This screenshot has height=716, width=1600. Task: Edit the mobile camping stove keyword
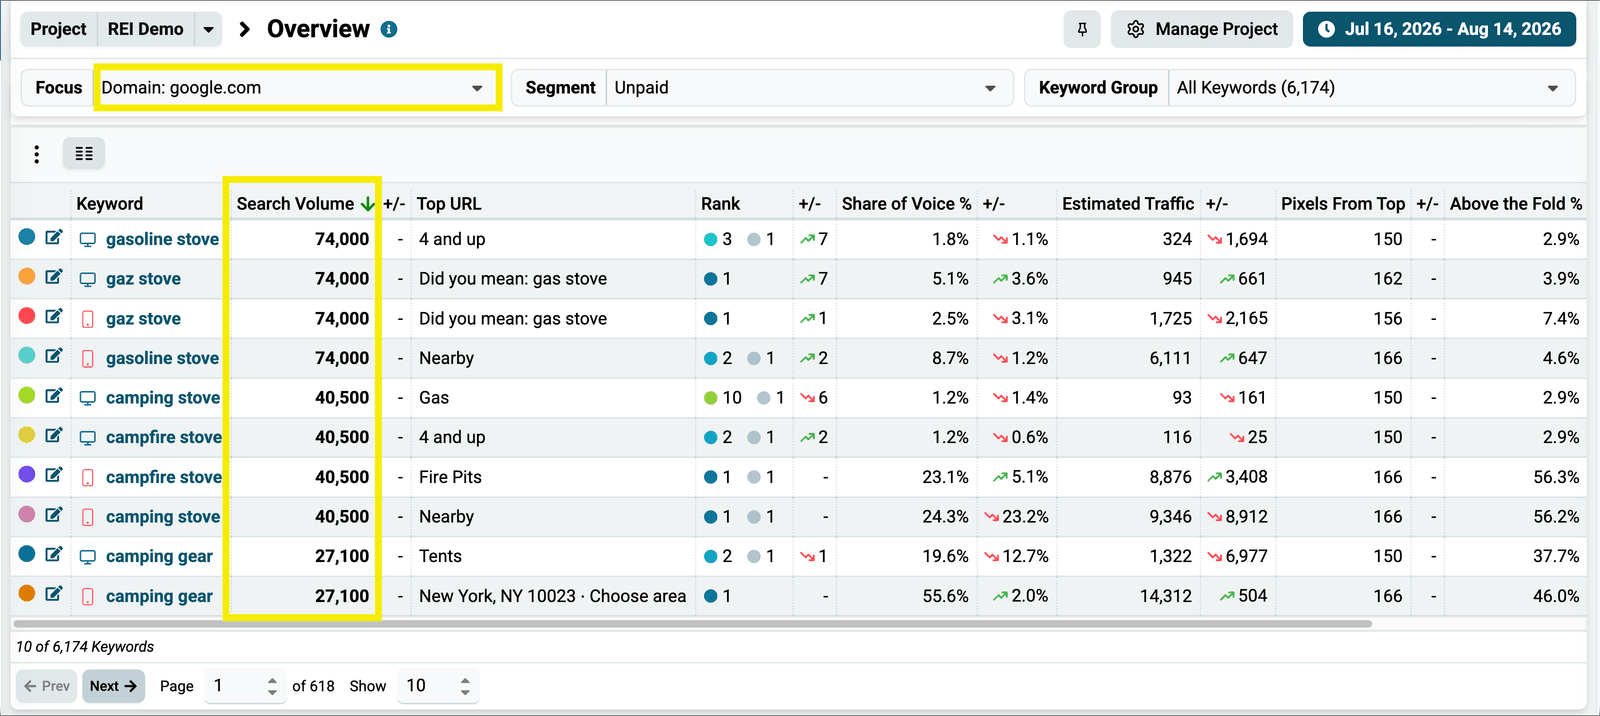tap(54, 515)
